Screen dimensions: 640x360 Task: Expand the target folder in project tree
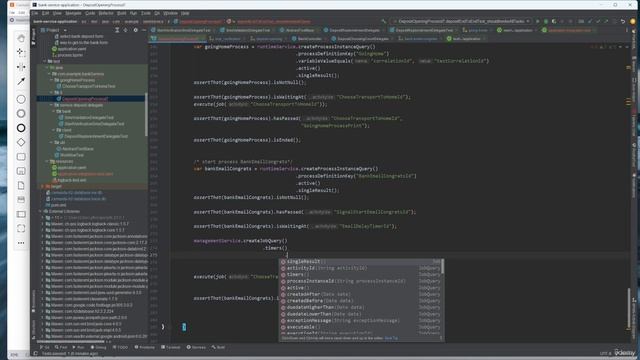[x=43, y=187]
